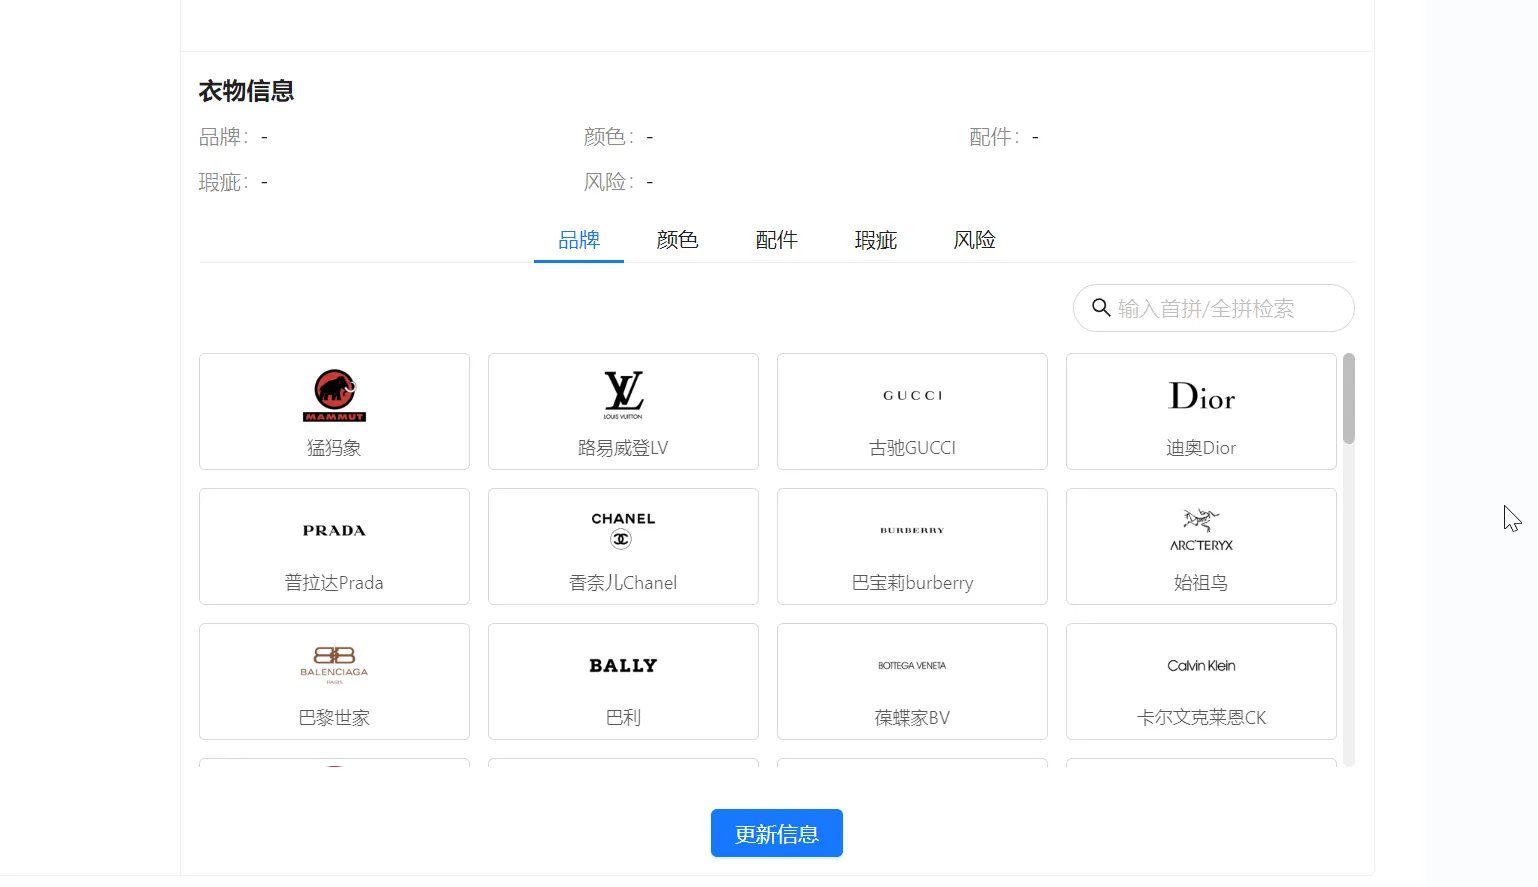Click the magnifier search icon

click(1101, 308)
